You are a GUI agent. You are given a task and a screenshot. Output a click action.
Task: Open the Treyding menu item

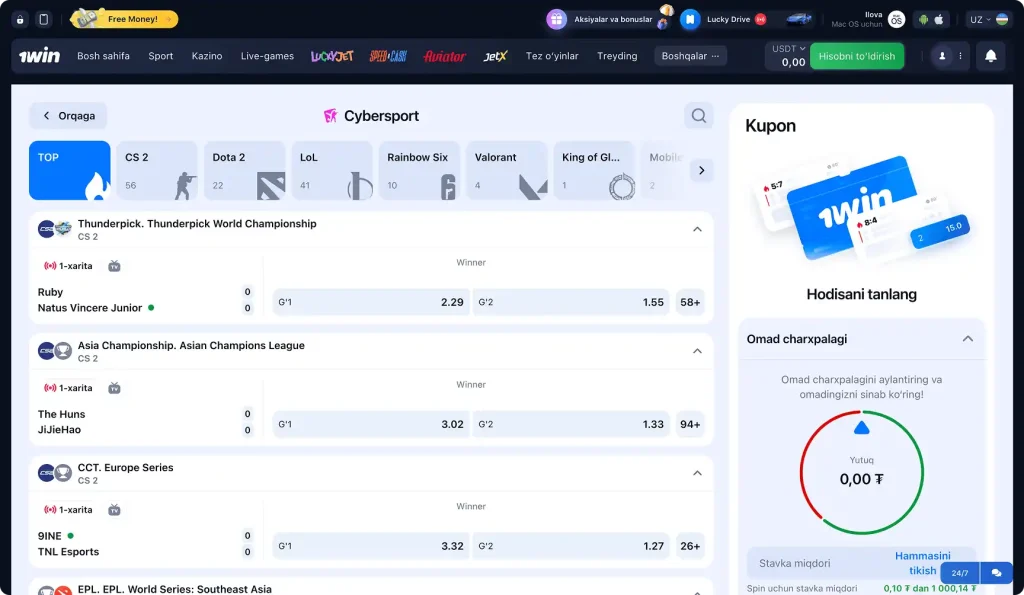click(x=617, y=56)
